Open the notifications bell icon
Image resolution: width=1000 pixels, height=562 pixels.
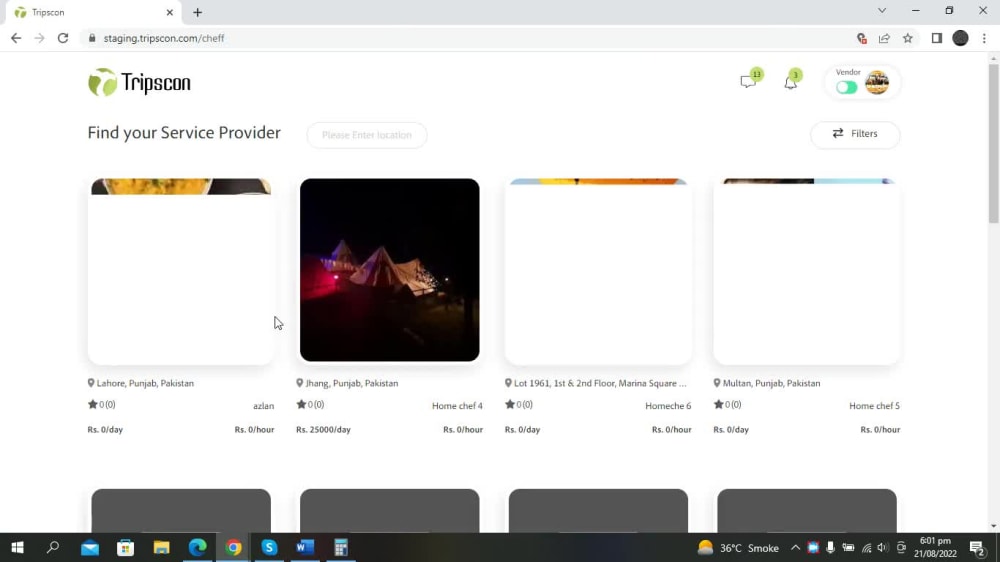click(790, 82)
